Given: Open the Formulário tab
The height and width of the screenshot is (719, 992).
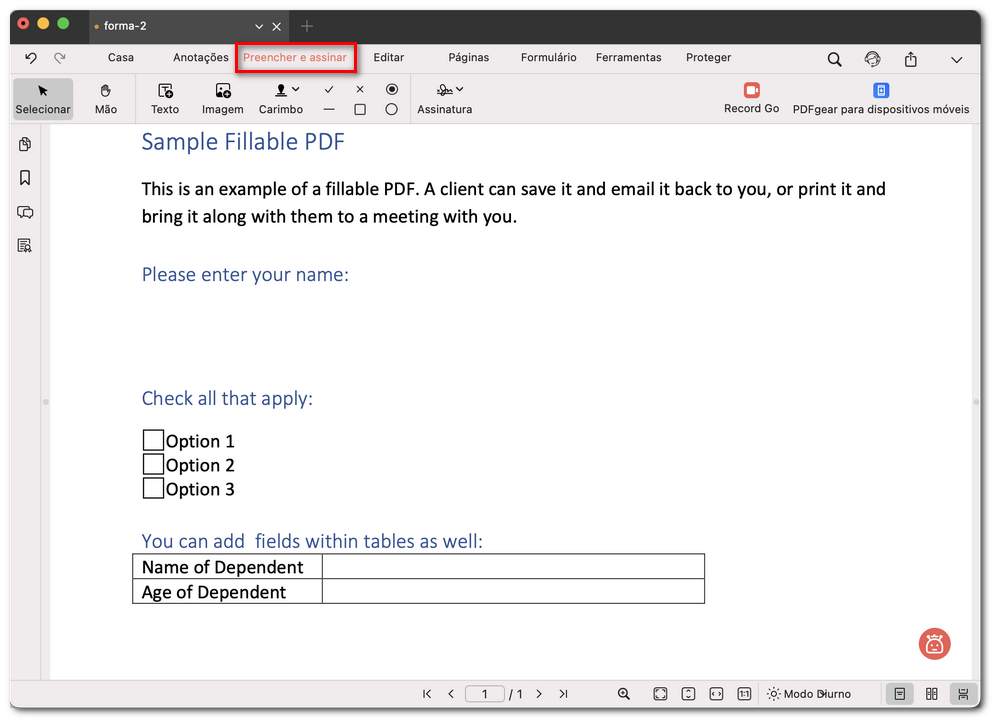Looking at the screenshot, I should tap(549, 58).
